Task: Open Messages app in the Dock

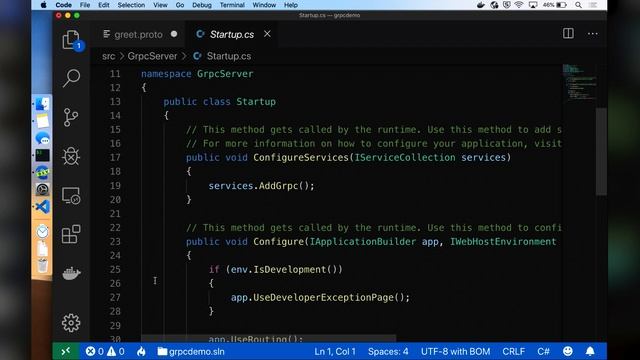Action: coord(42,138)
